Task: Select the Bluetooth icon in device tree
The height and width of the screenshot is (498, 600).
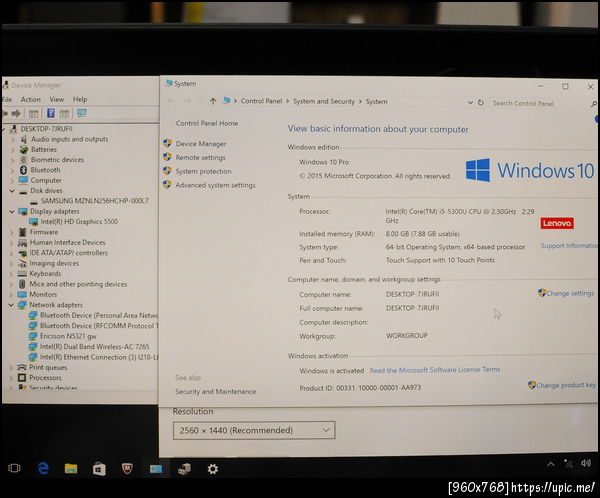Action: (x=23, y=170)
